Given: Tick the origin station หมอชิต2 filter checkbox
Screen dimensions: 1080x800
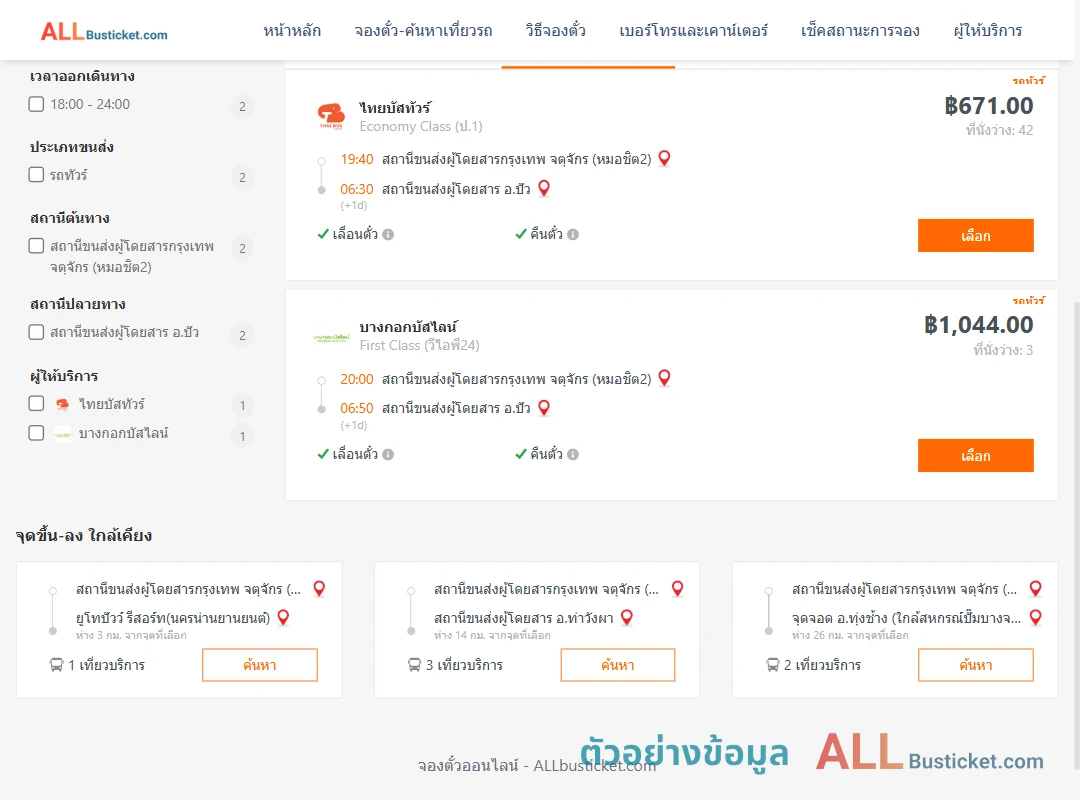Looking at the screenshot, I should (x=37, y=246).
